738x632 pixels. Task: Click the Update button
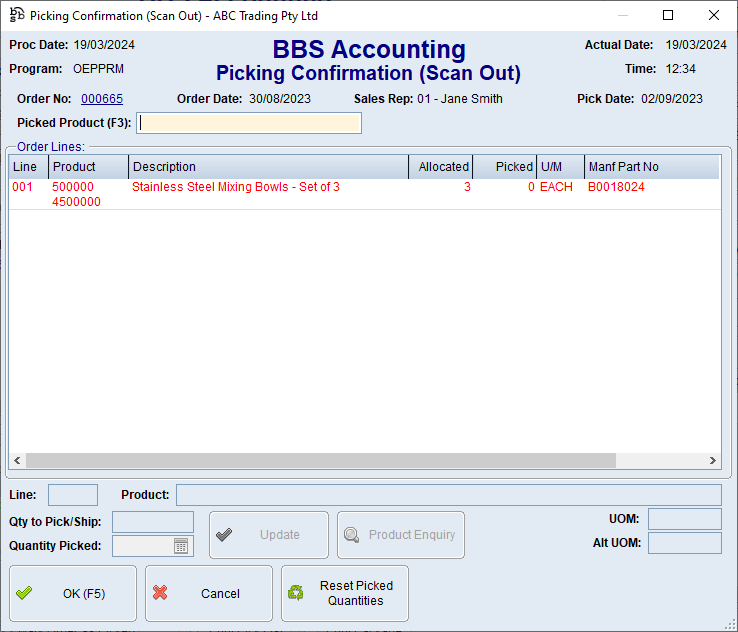click(x=269, y=535)
